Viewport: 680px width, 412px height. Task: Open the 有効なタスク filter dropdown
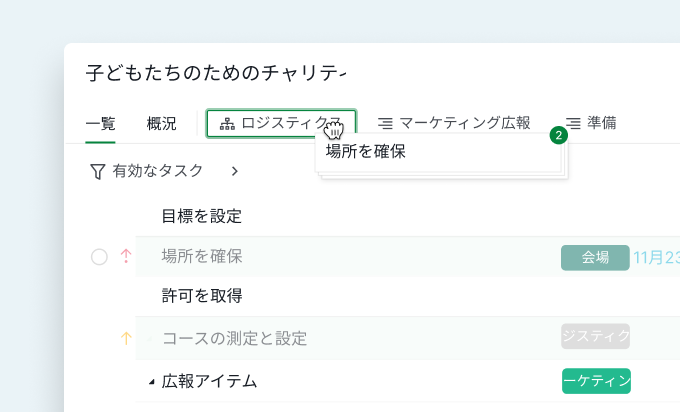coord(158,171)
